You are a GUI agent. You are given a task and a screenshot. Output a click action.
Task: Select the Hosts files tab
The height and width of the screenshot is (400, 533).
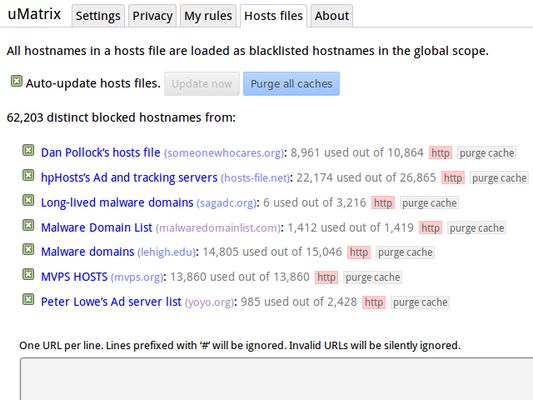click(273, 16)
